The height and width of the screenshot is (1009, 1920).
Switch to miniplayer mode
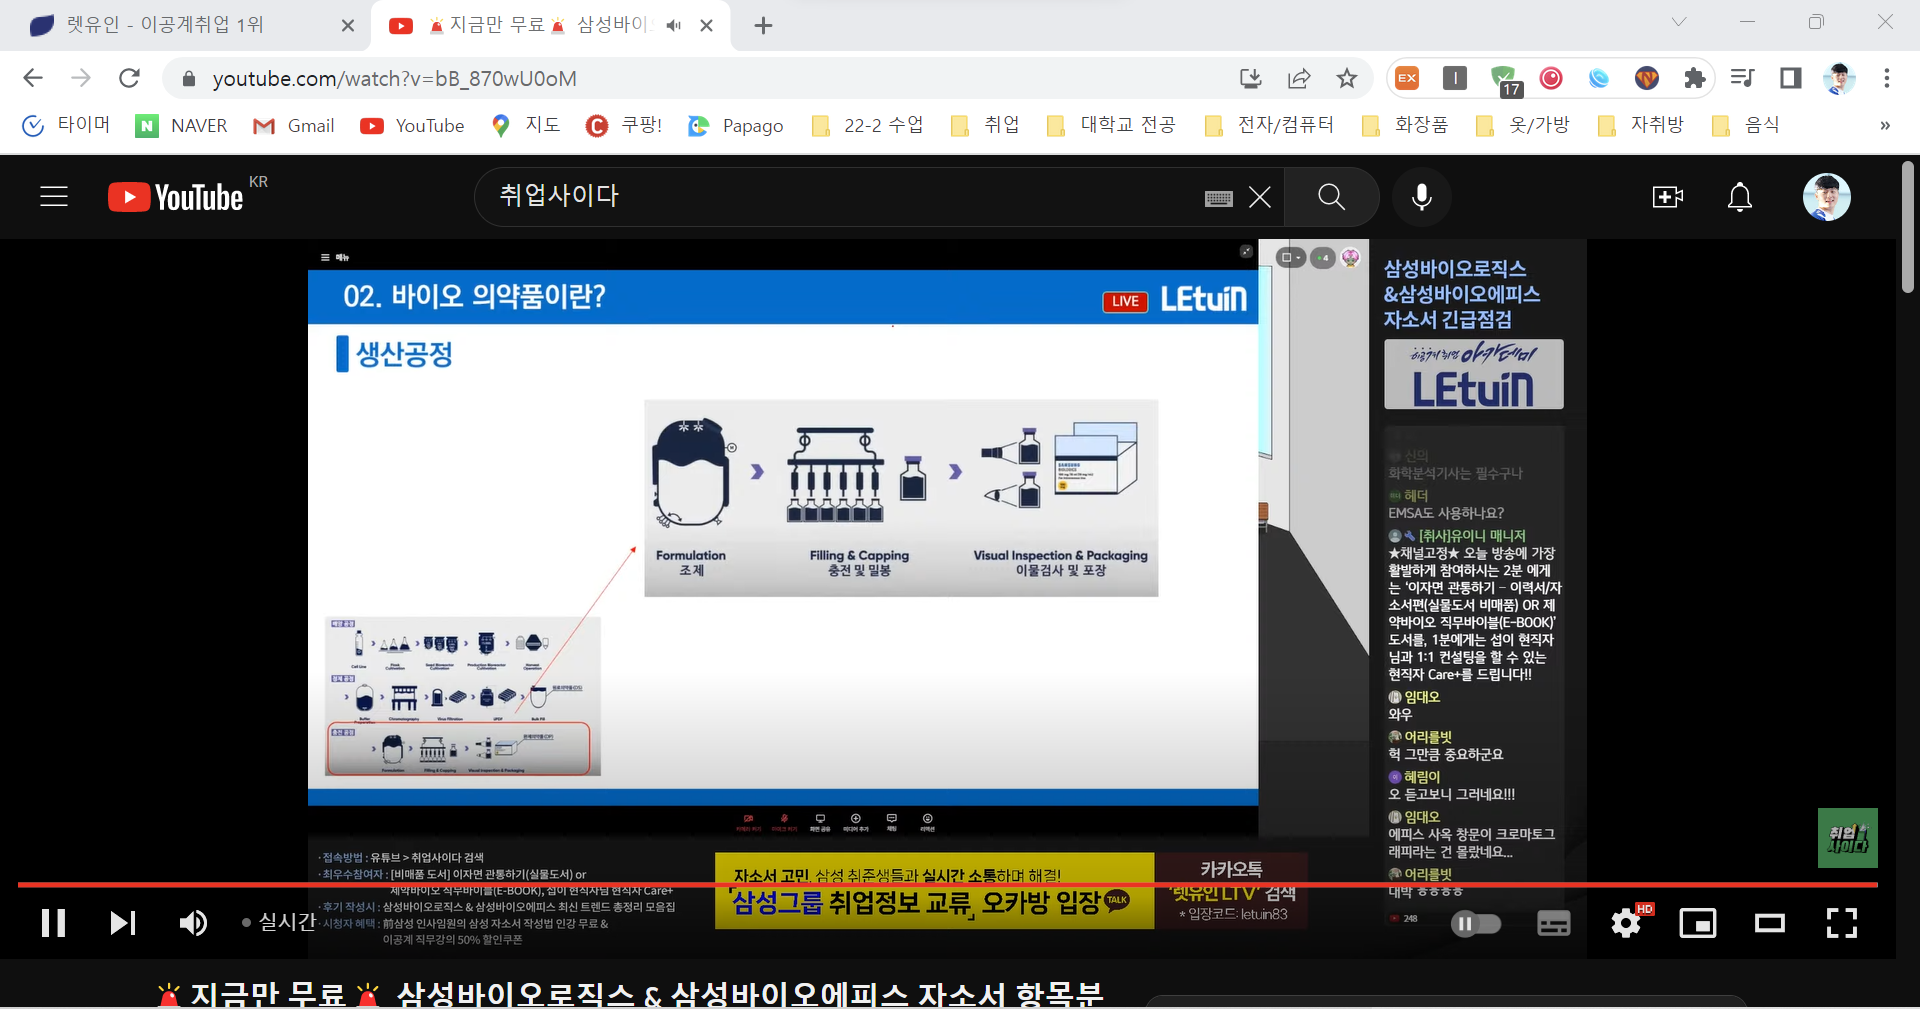click(x=1697, y=922)
